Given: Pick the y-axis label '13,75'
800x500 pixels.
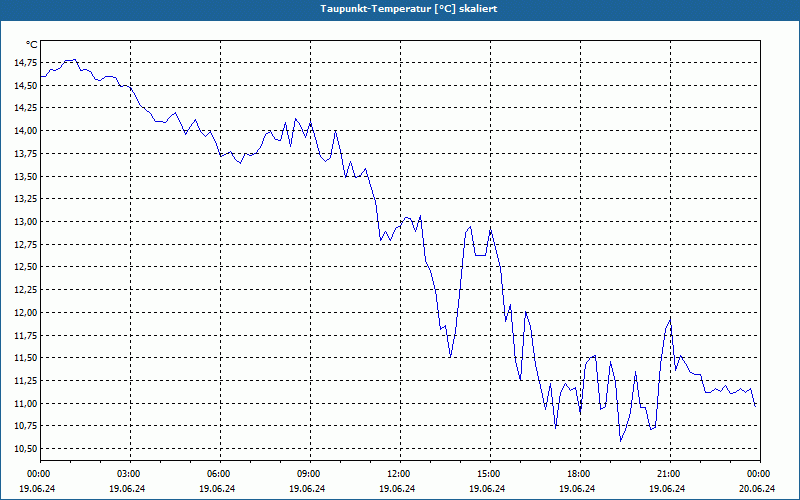Looking at the screenshot, I should tap(26, 154).
